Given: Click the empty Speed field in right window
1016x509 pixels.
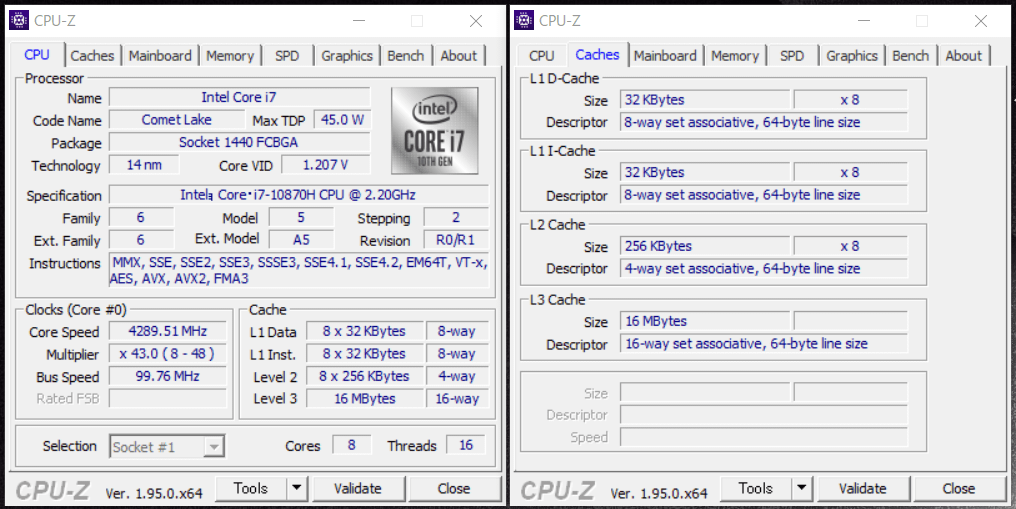Looking at the screenshot, I should pyautogui.click(x=764, y=437).
